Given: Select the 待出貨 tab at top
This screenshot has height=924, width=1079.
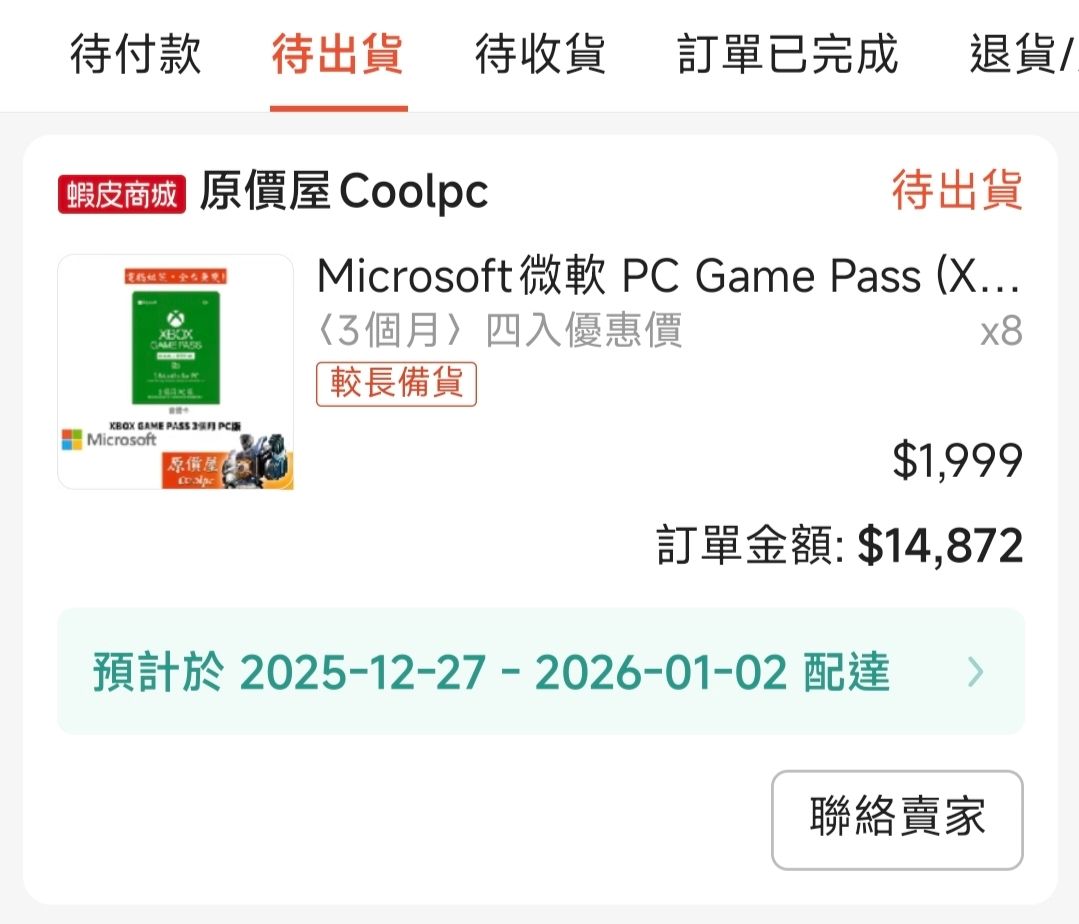Looking at the screenshot, I should (338, 54).
